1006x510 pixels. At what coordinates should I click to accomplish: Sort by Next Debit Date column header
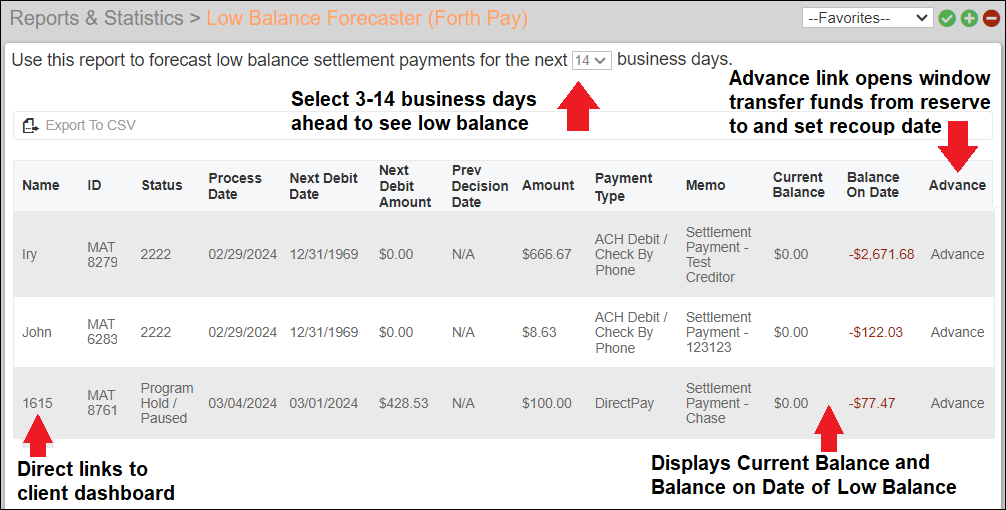(x=323, y=186)
